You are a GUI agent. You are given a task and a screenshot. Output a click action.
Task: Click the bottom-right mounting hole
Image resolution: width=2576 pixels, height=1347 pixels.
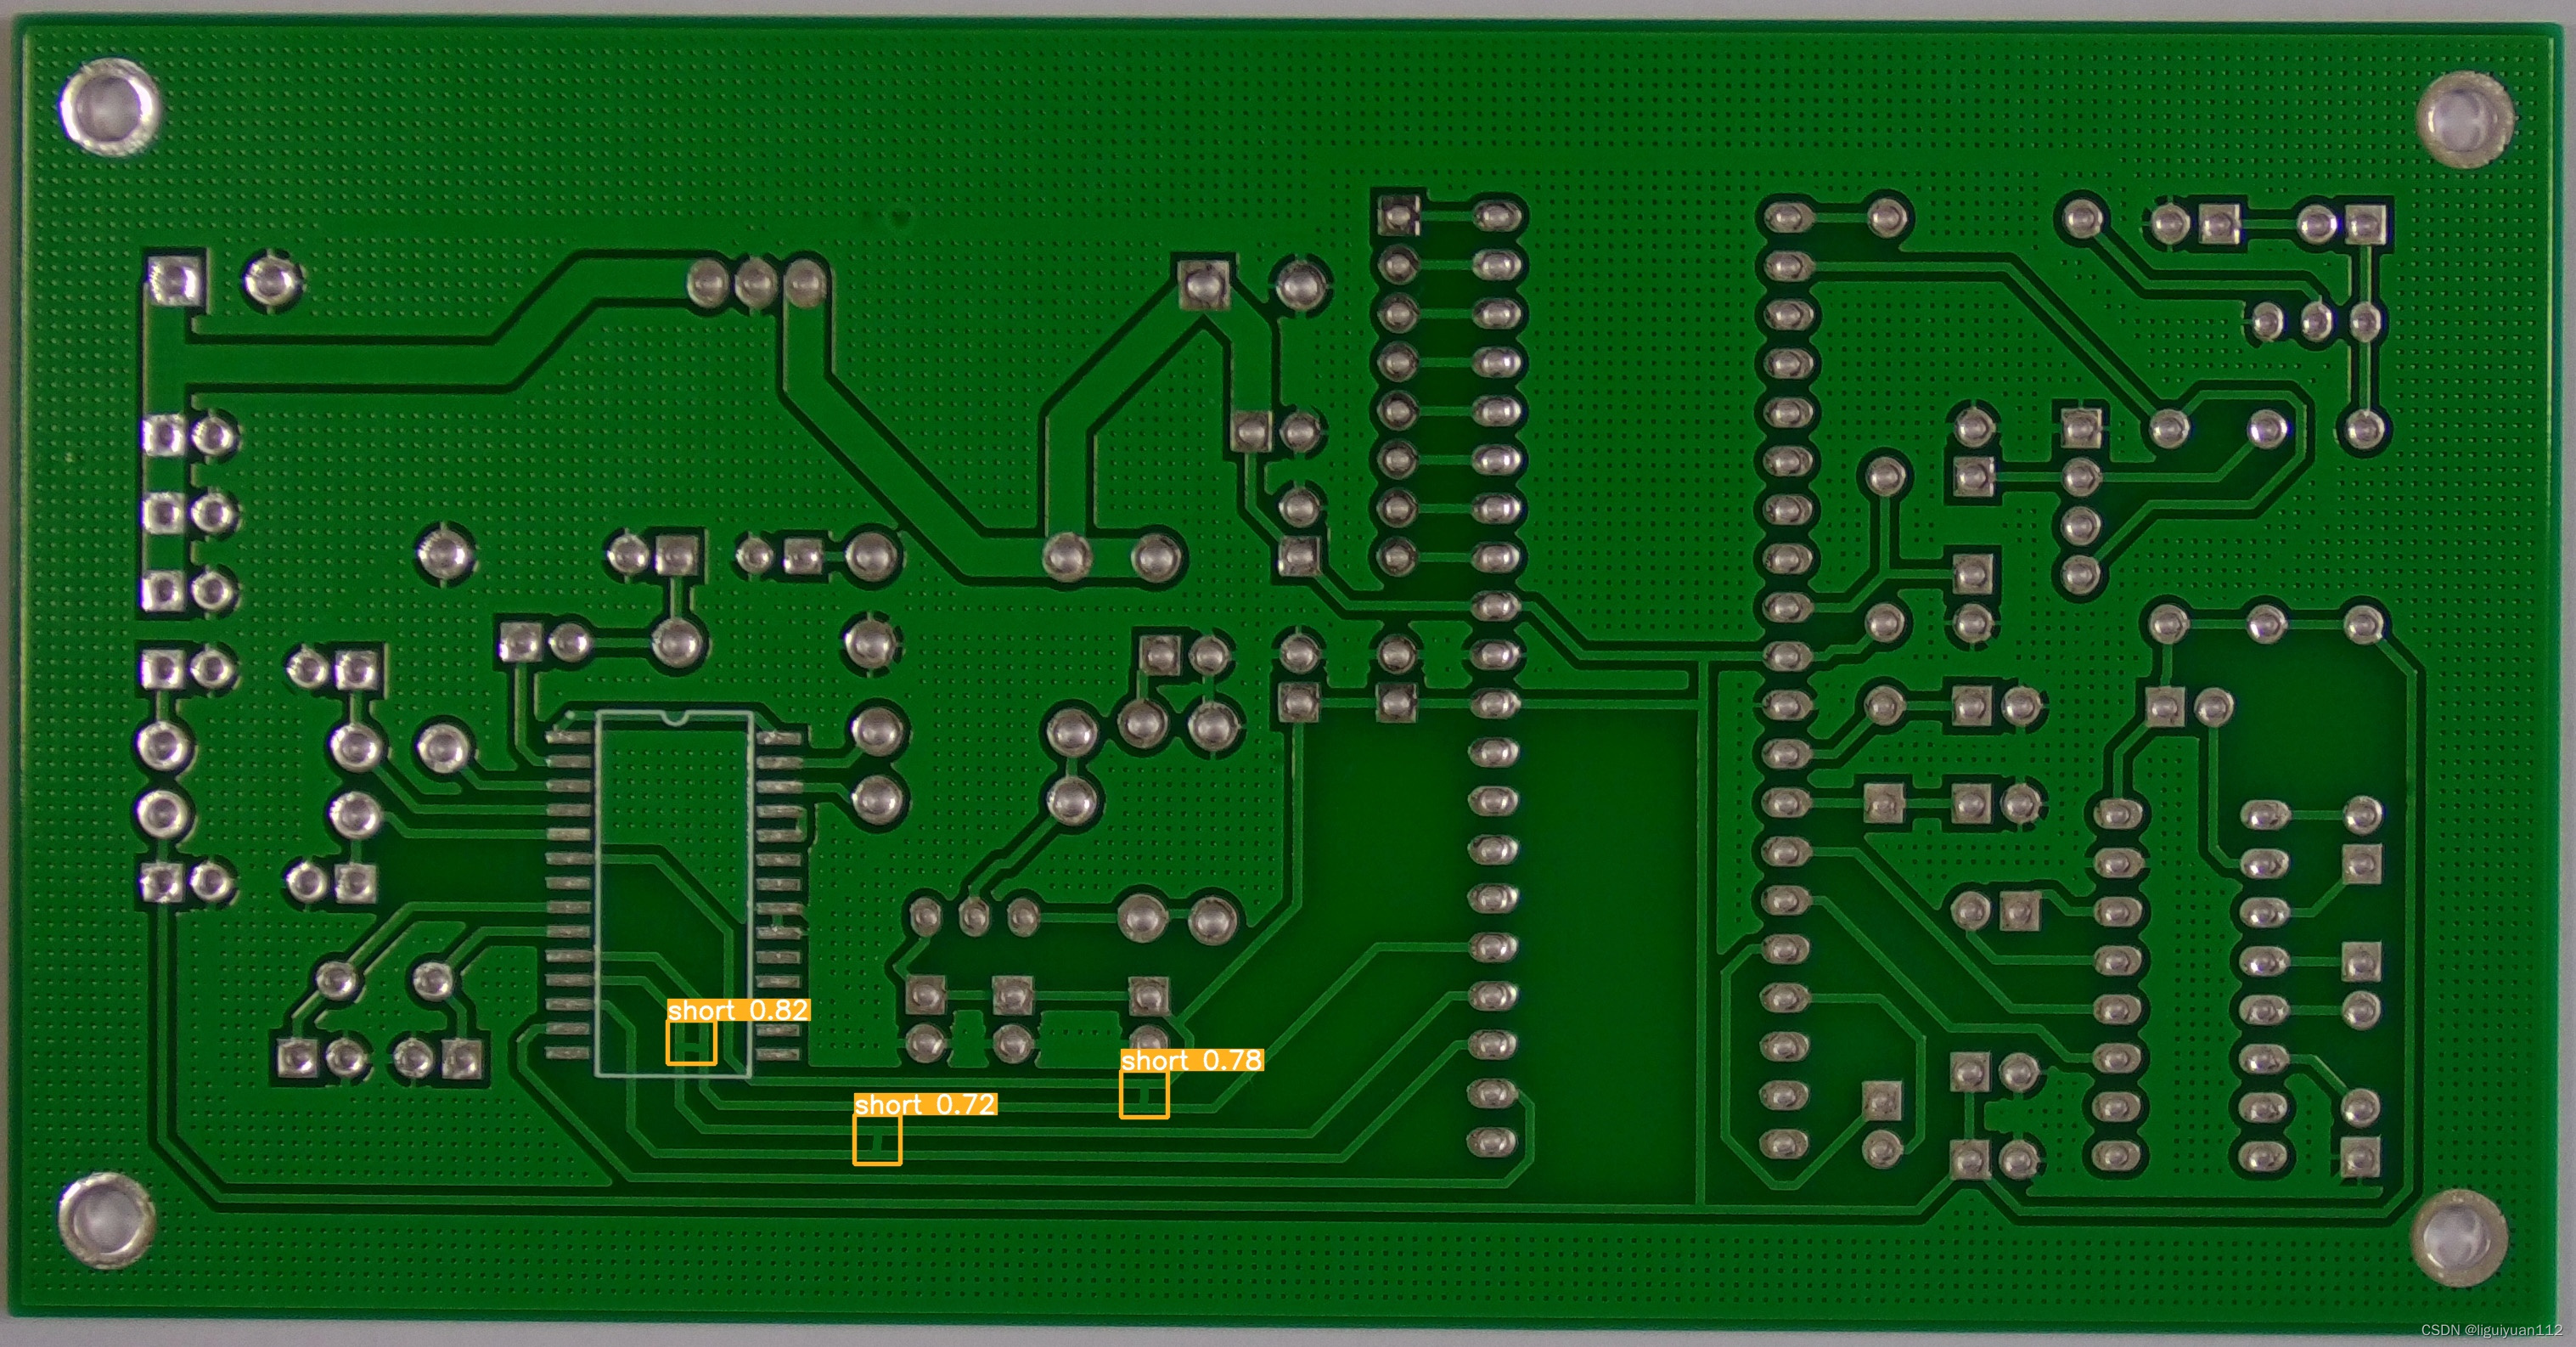pos(2458,1238)
